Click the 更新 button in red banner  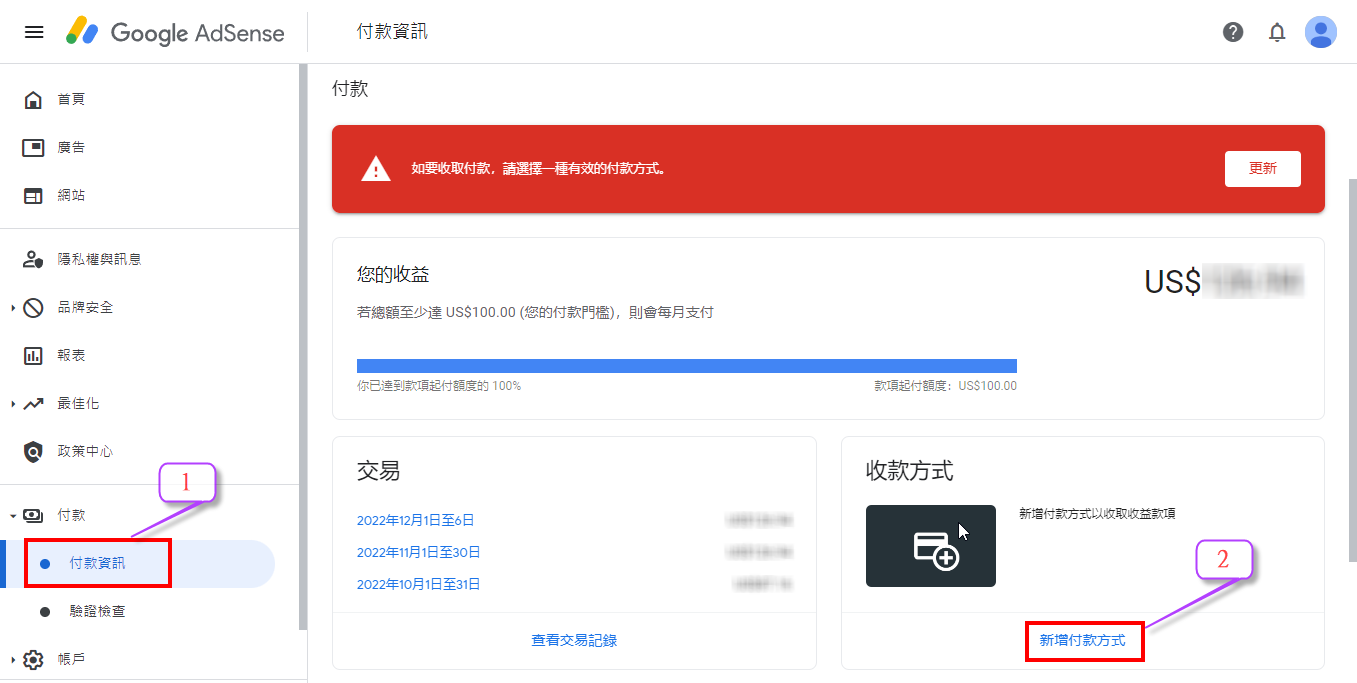[1262, 169]
